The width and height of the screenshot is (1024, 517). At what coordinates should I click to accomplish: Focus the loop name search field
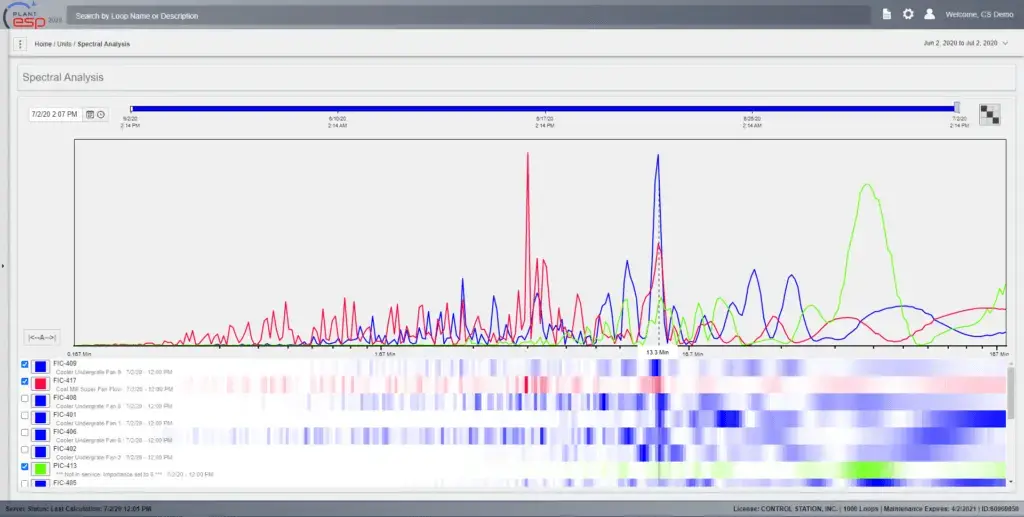click(470, 16)
